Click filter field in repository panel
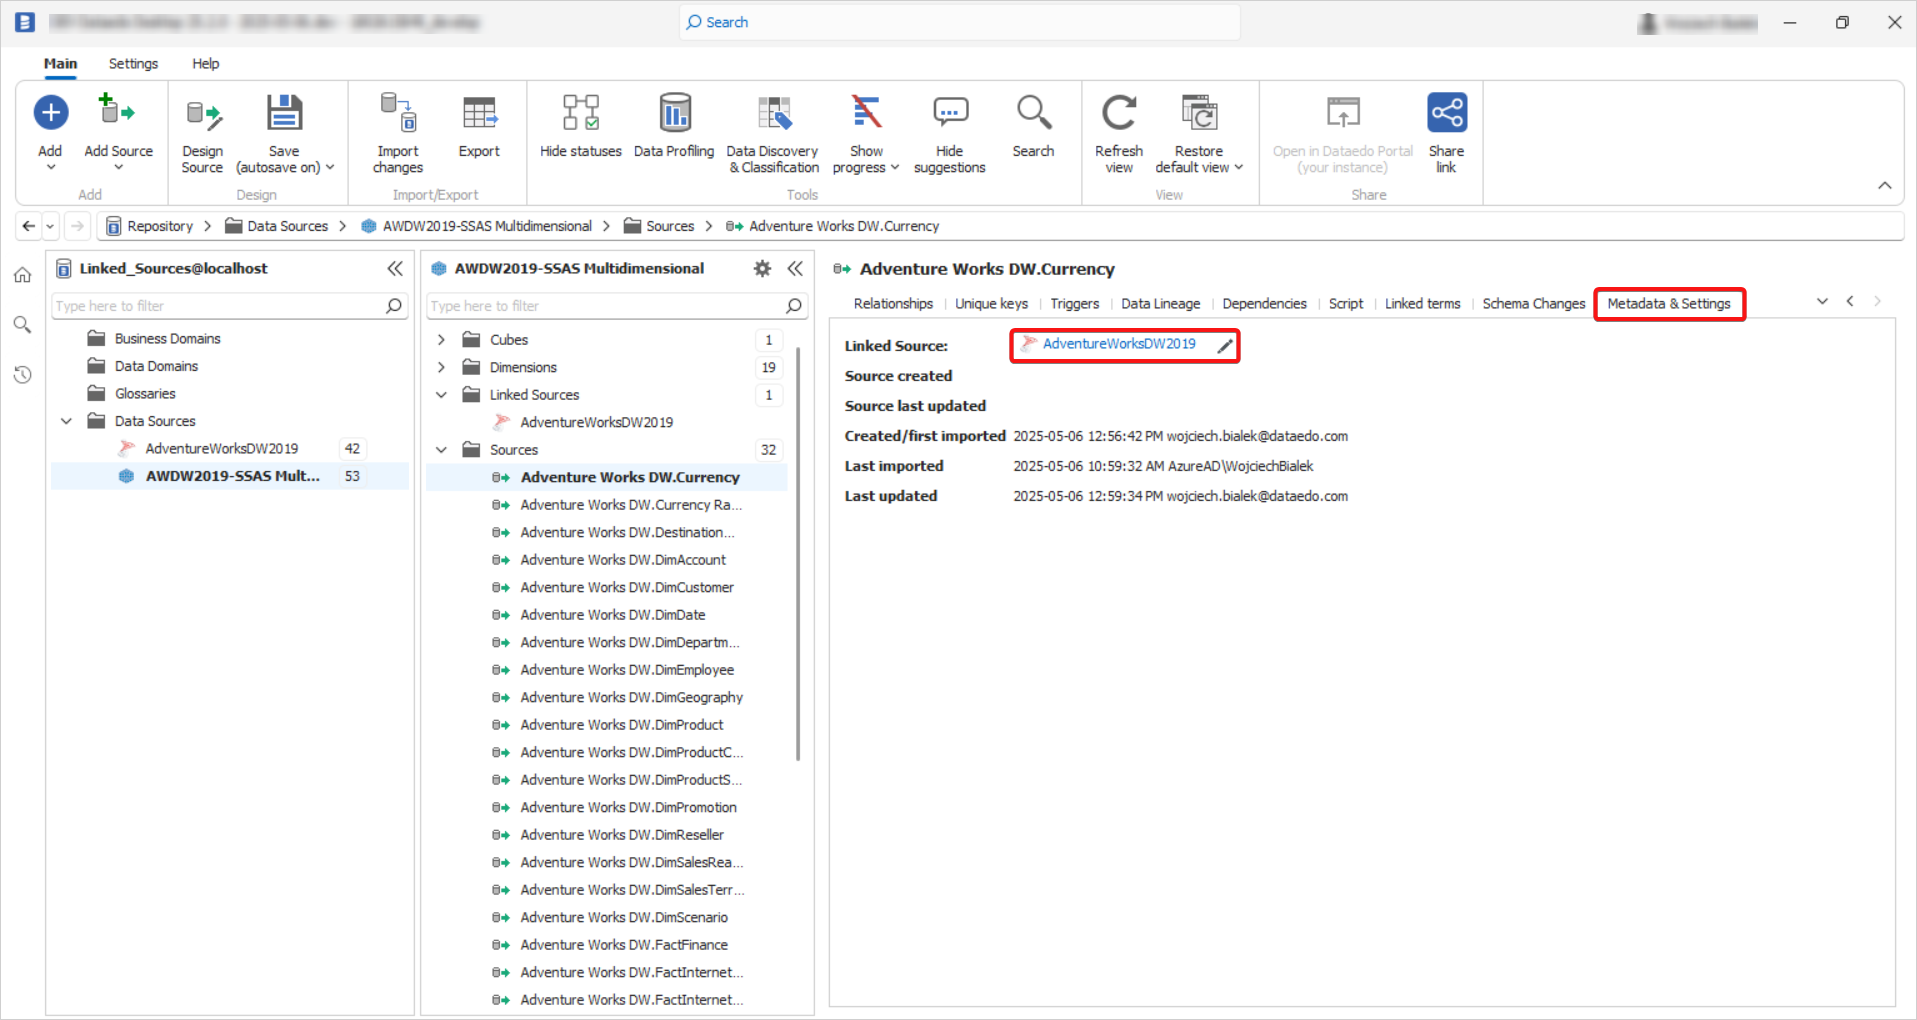 [229, 306]
